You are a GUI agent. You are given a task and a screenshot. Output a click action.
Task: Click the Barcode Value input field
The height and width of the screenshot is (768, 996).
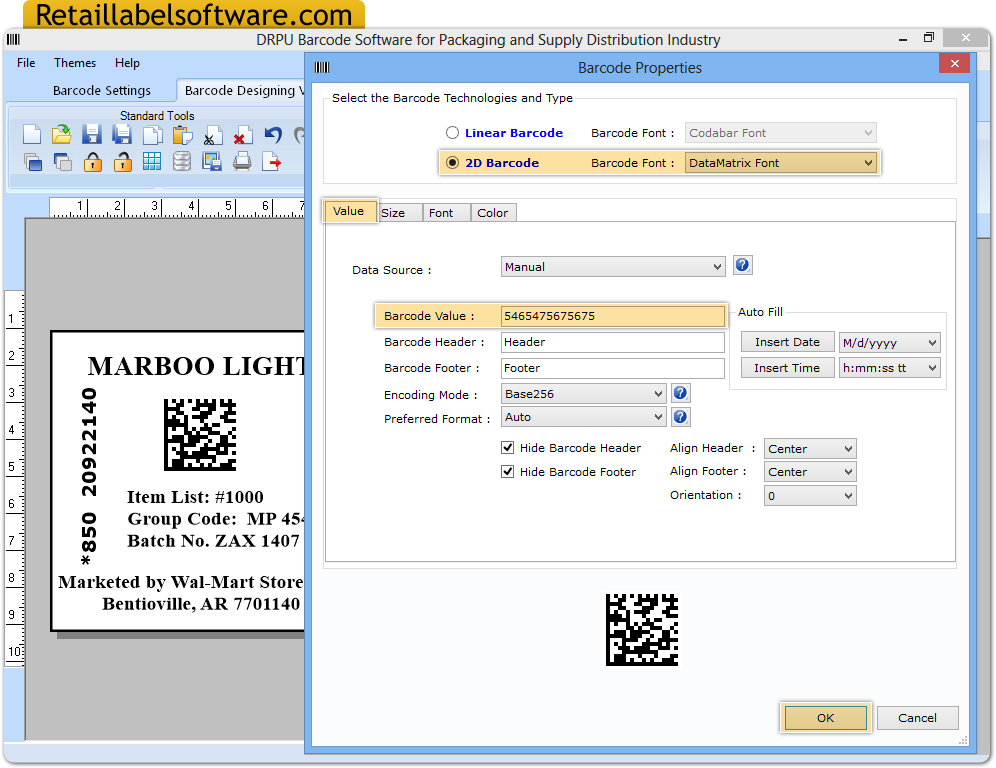pyautogui.click(x=613, y=316)
